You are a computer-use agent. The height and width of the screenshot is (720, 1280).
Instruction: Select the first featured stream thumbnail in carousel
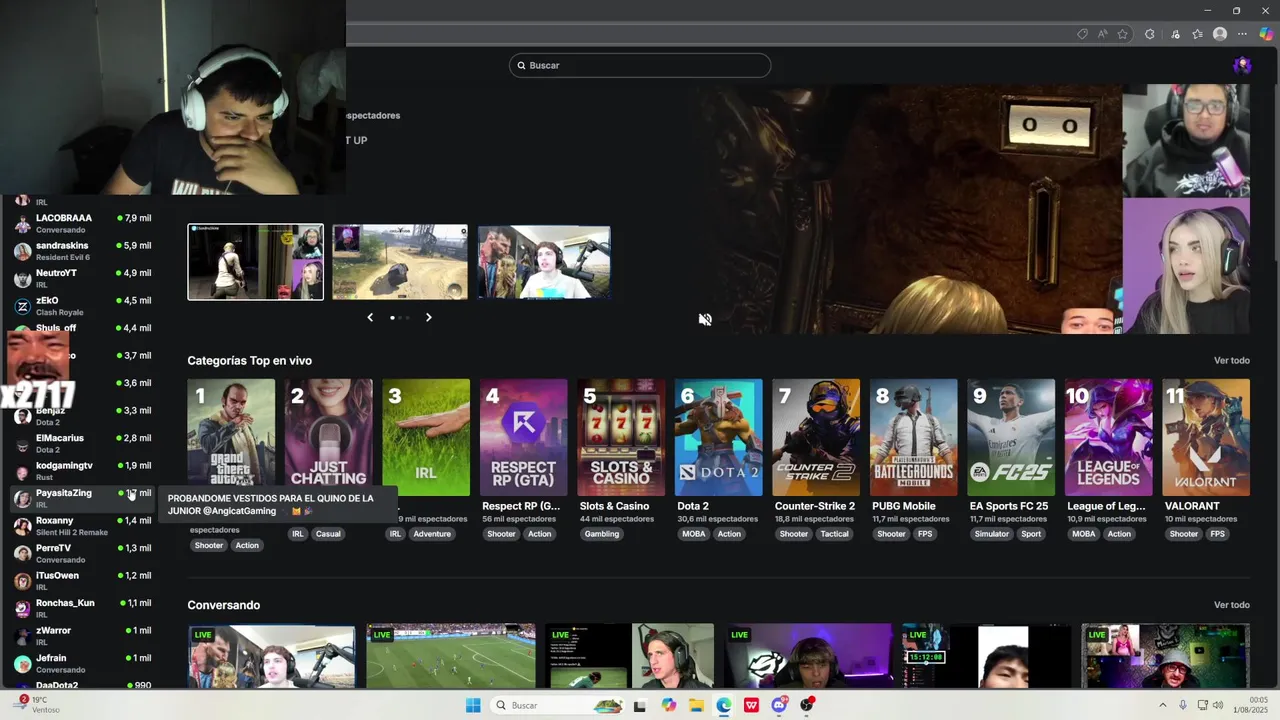[x=256, y=262]
